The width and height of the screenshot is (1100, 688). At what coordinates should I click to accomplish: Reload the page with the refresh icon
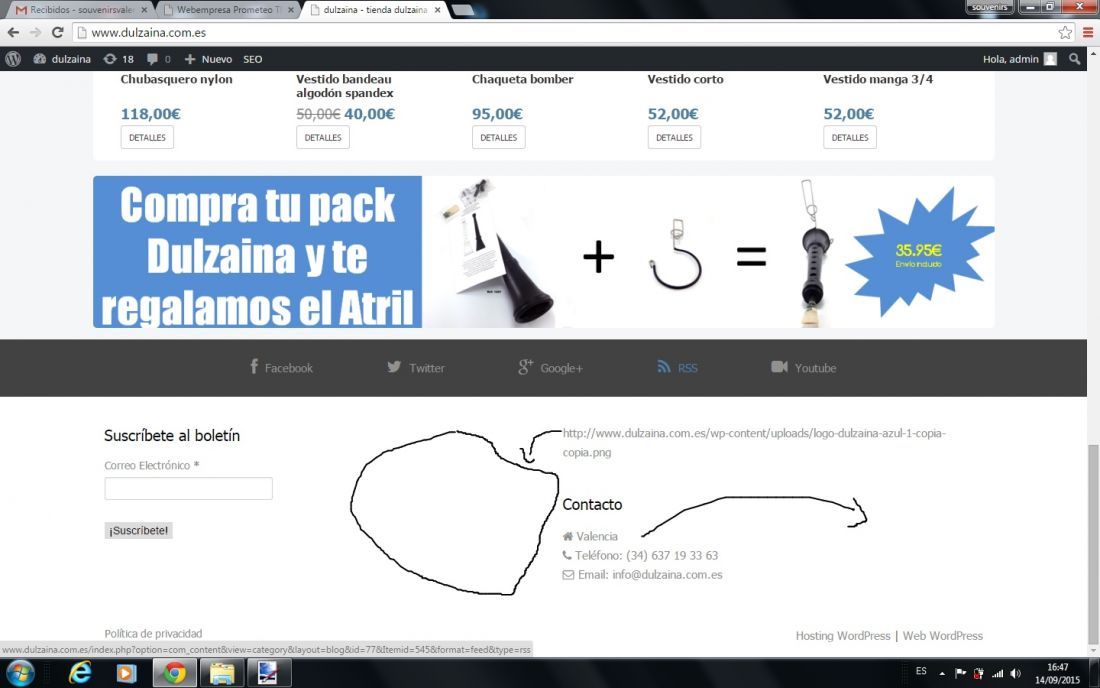(58, 32)
